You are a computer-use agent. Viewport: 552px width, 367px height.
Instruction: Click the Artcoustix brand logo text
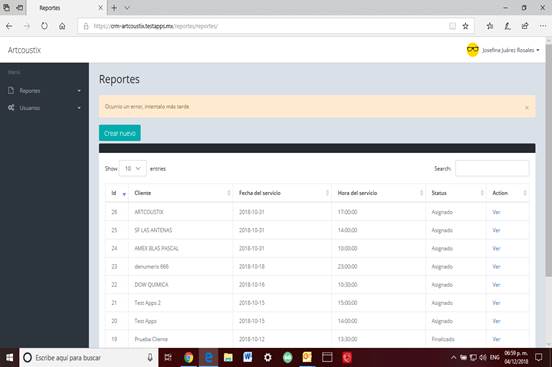click(24, 50)
